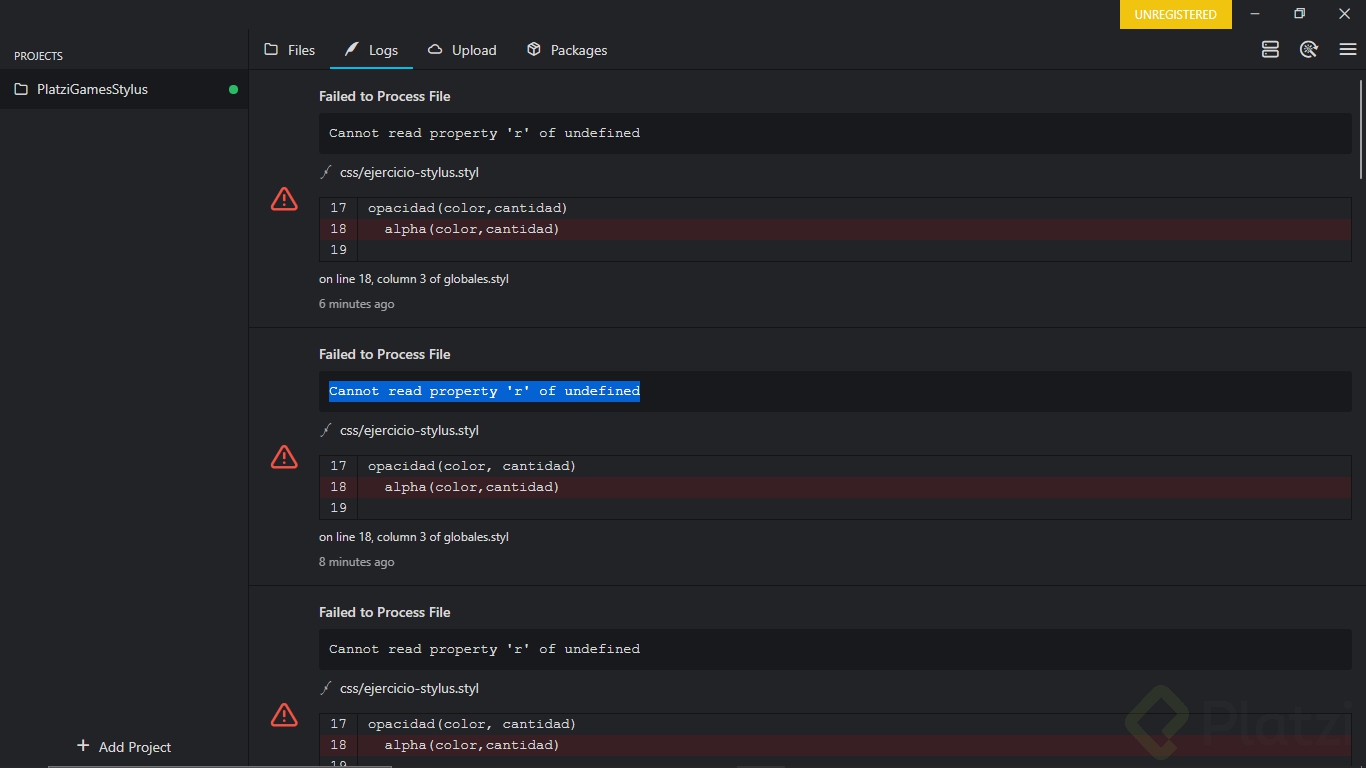Click the second error warning triangle

(284, 458)
